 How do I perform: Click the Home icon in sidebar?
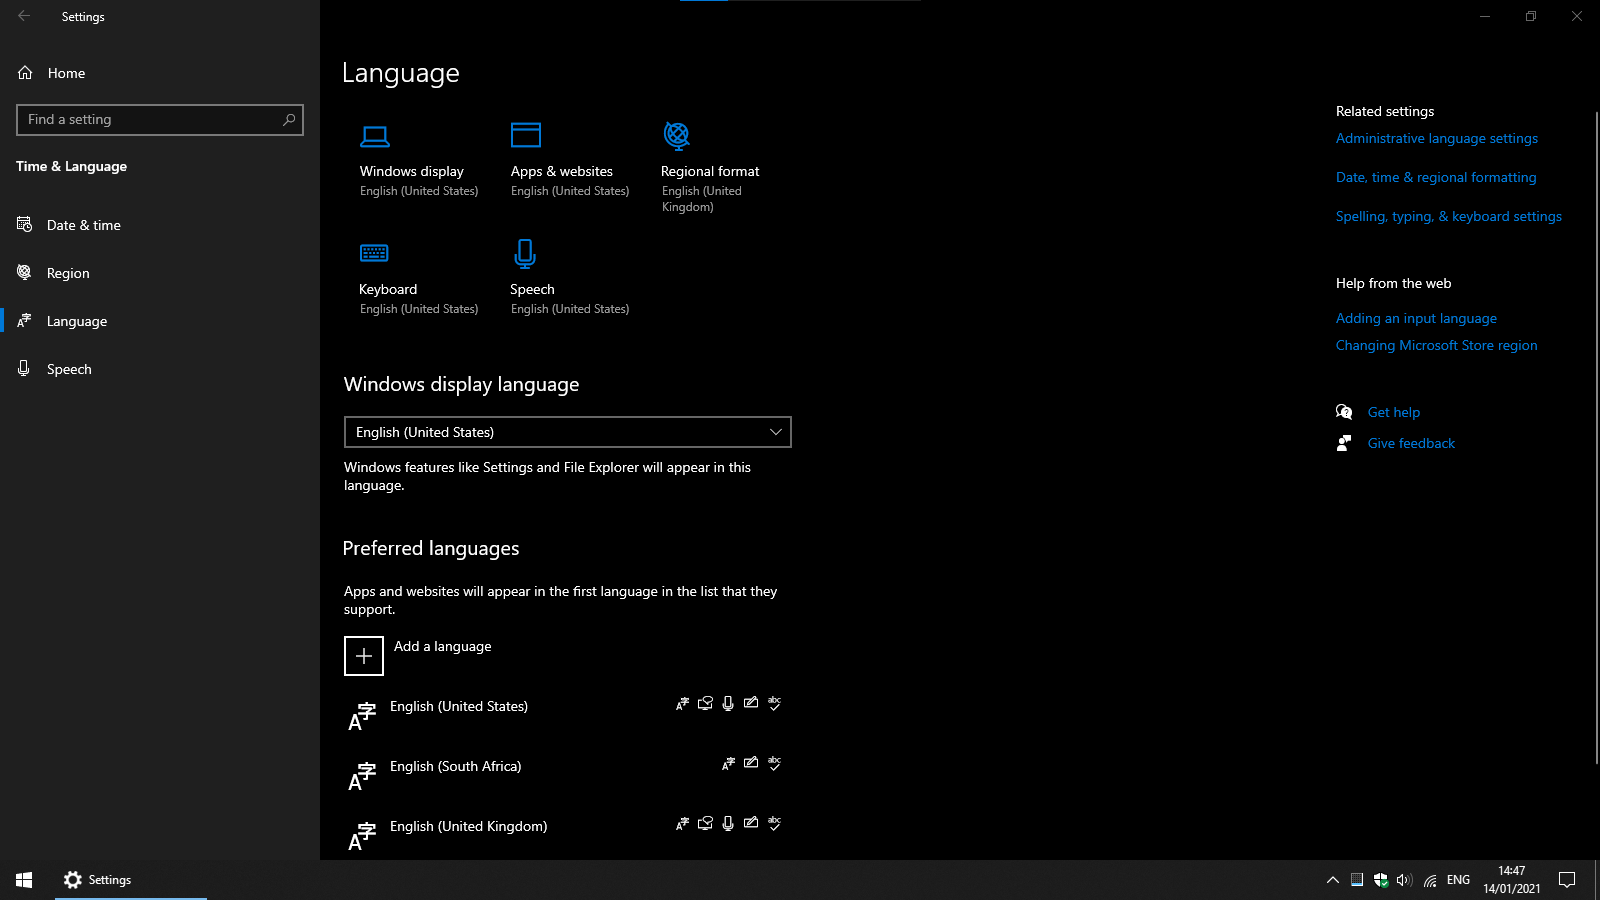[x=25, y=73]
